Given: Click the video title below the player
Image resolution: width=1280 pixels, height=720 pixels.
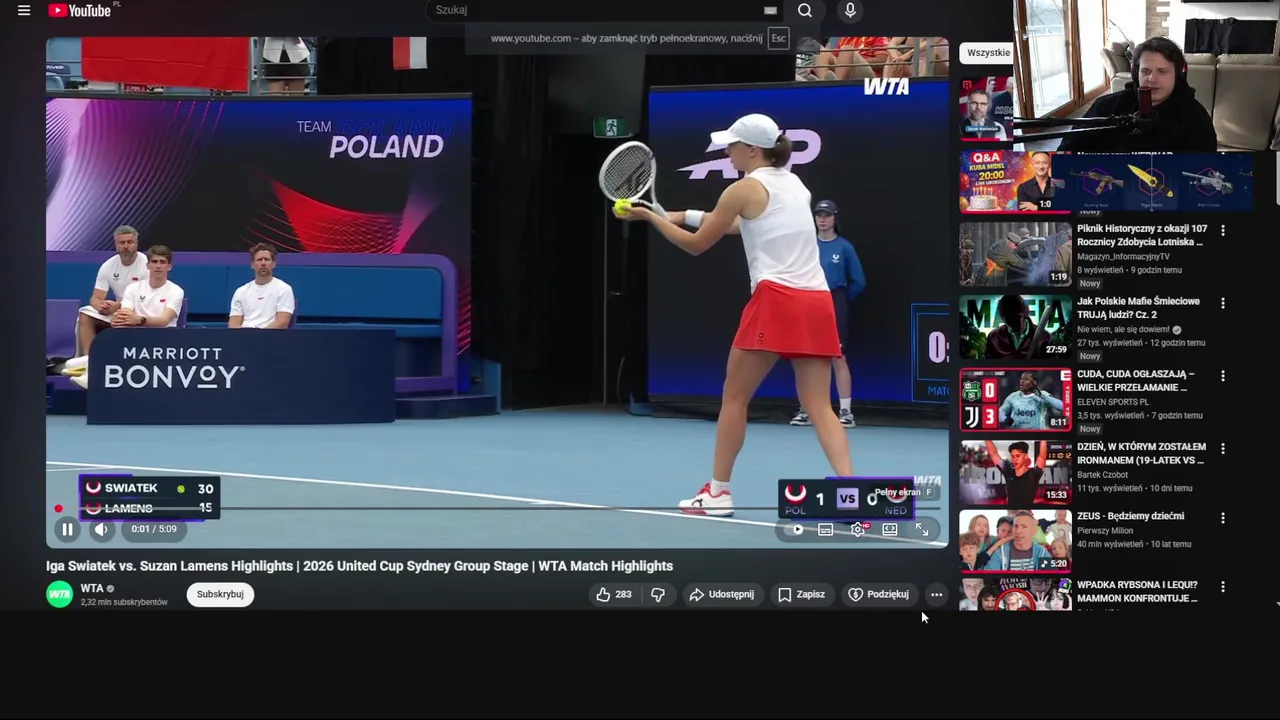Looking at the screenshot, I should (x=359, y=566).
